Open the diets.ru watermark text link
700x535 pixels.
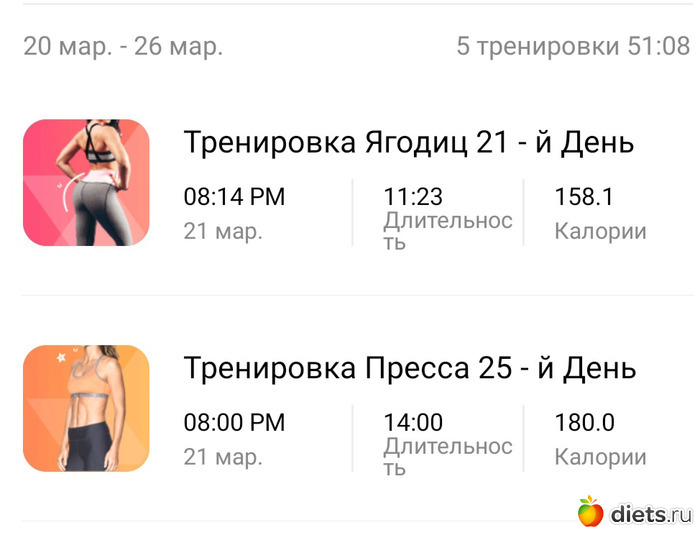[x=650, y=514]
